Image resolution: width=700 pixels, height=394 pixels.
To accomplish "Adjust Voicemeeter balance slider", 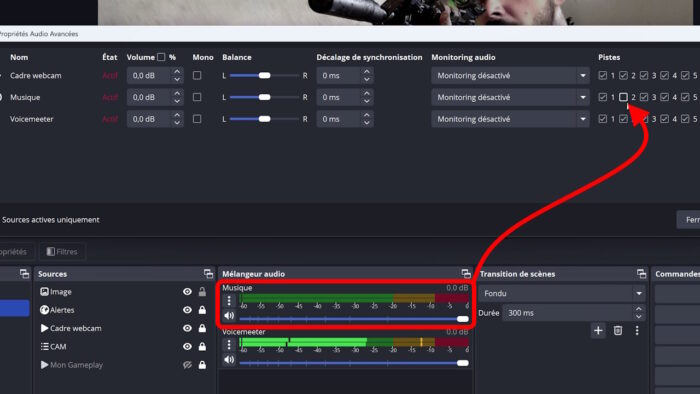I will pyautogui.click(x=264, y=119).
